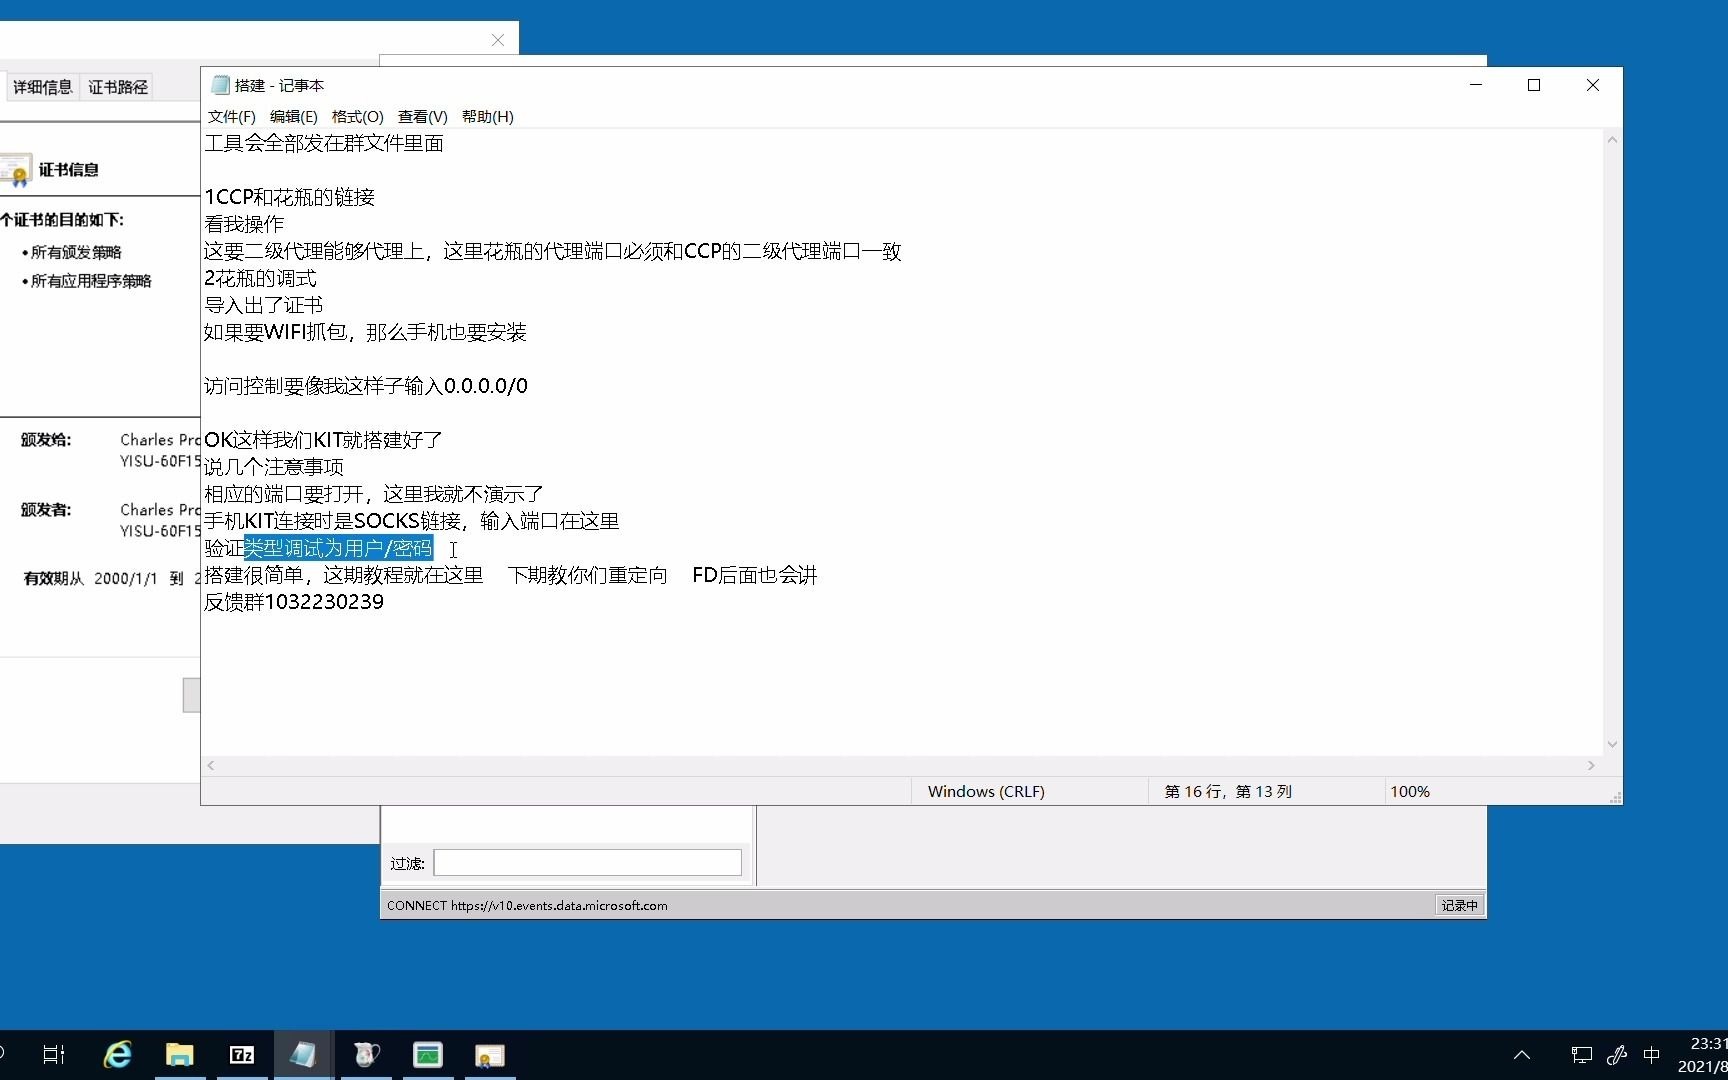This screenshot has height=1080, width=1728.
Task: Open the 文件(F) menu in Notepad
Action: tap(231, 116)
